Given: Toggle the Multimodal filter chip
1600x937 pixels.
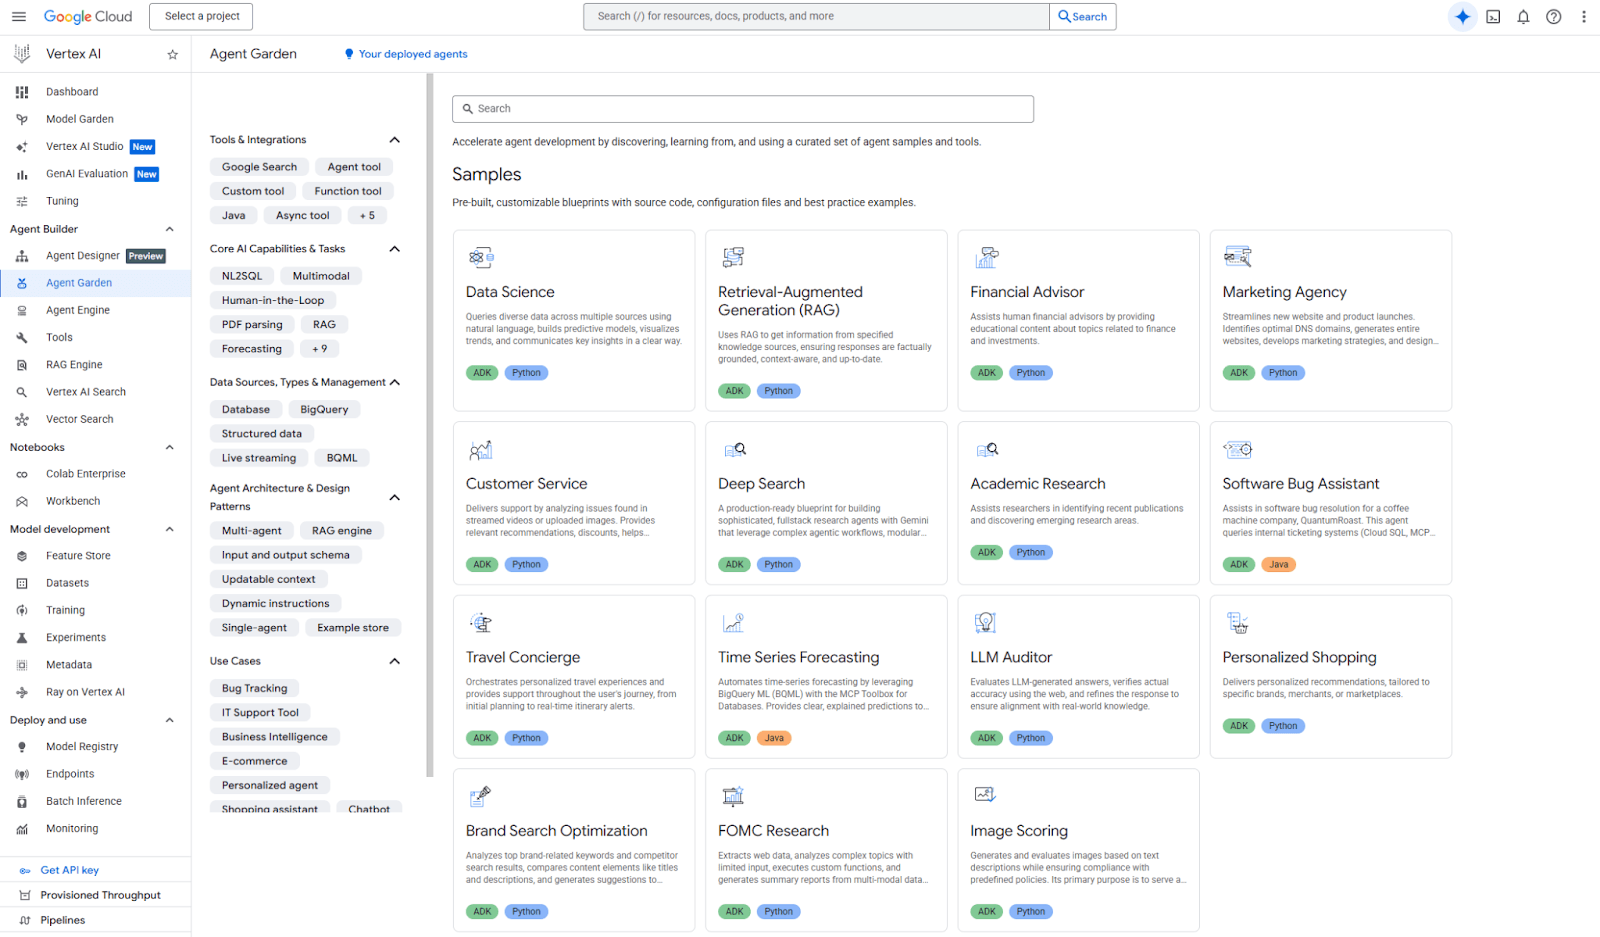Looking at the screenshot, I should pos(321,276).
